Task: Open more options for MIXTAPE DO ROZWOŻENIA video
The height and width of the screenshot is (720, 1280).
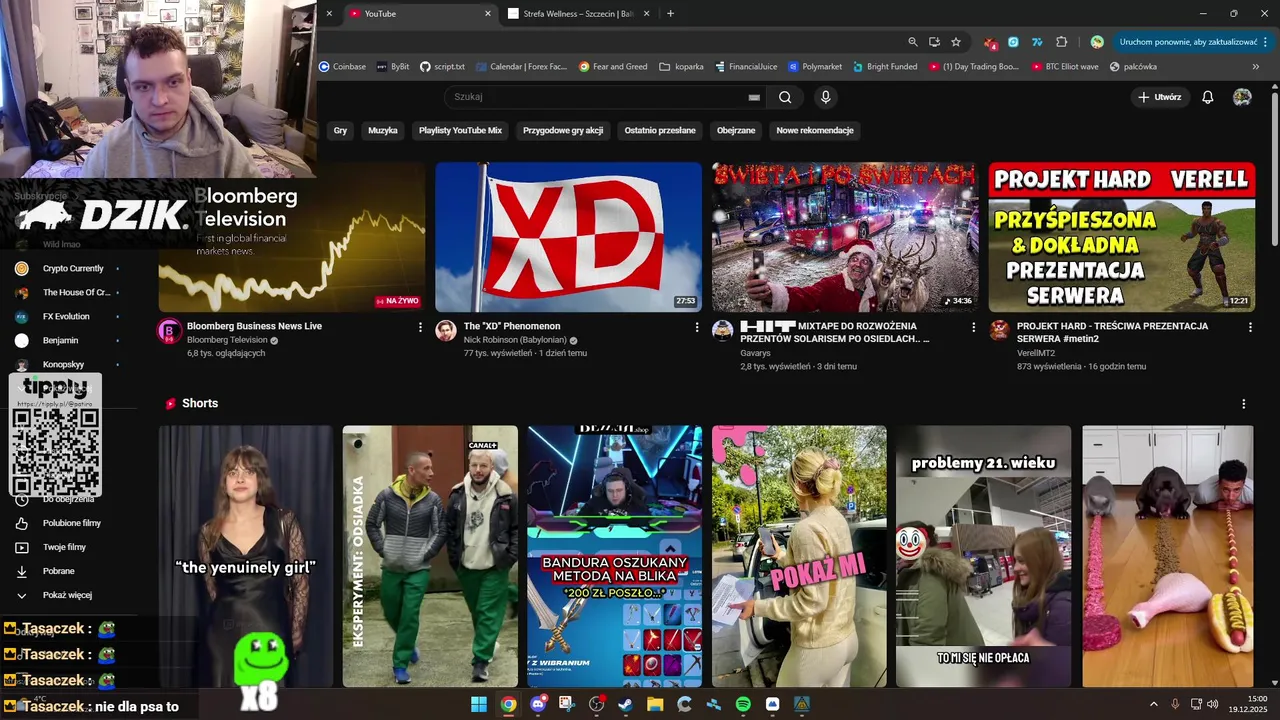Action: tap(973, 327)
